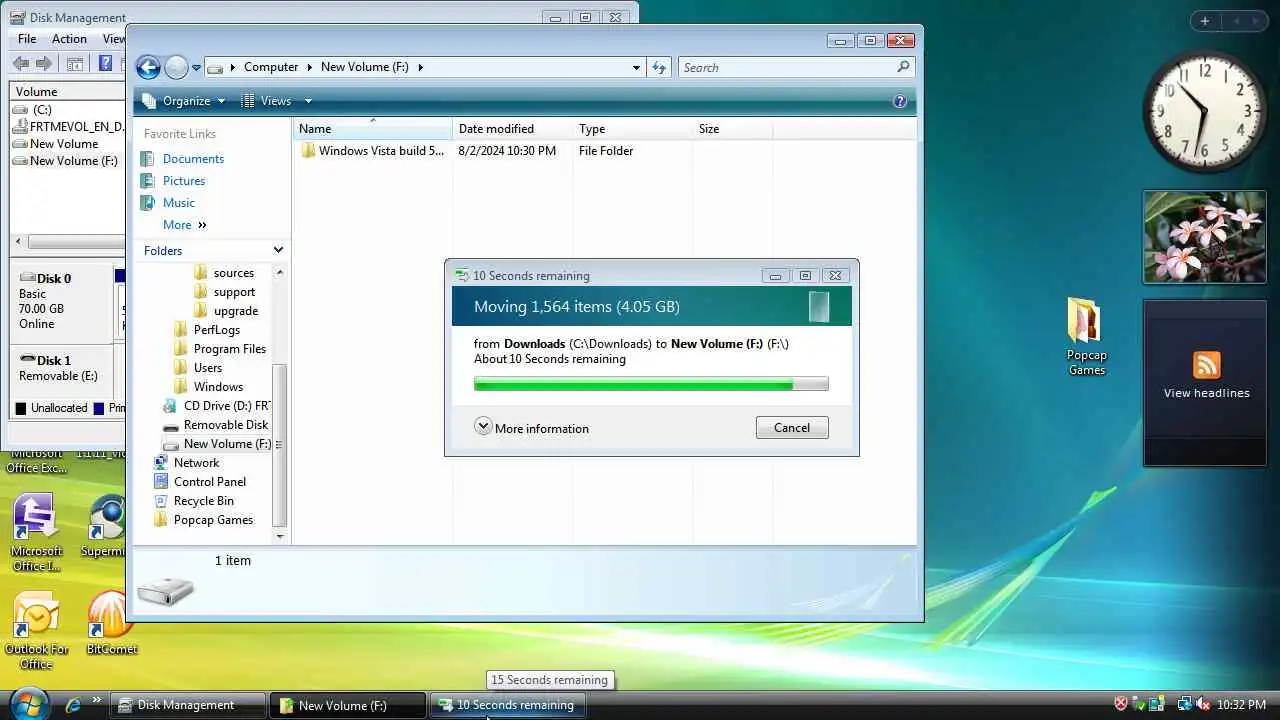Open Pictures favorite link
1280x720 pixels.
(x=184, y=181)
